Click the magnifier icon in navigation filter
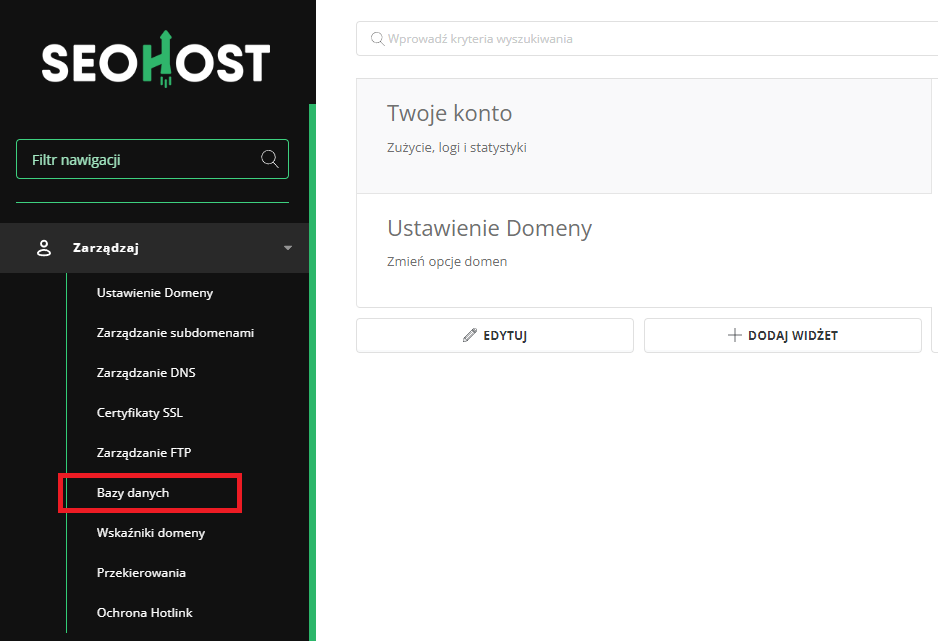Image resolution: width=938 pixels, height=641 pixels. tap(269, 159)
